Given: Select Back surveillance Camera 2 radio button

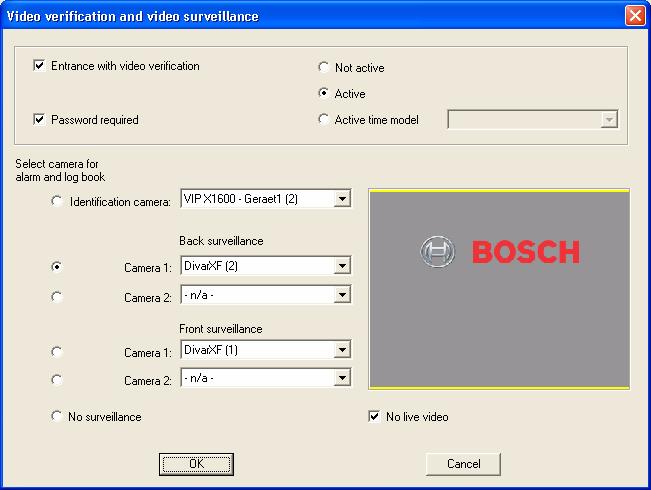Looking at the screenshot, I should pyautogui.click(x=56, y=297).
